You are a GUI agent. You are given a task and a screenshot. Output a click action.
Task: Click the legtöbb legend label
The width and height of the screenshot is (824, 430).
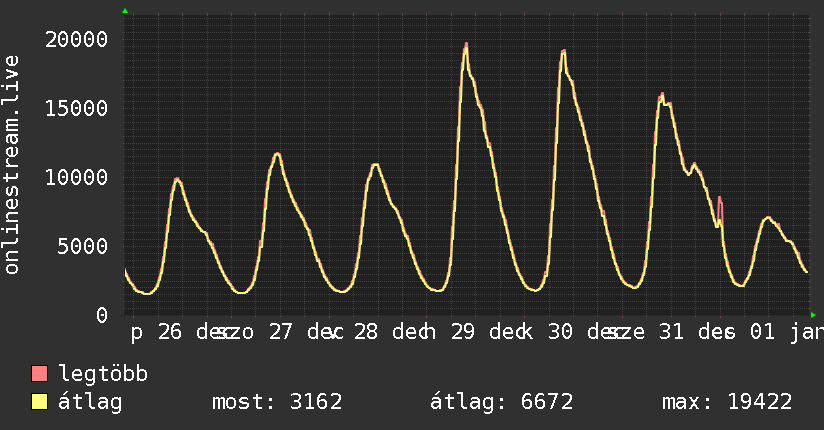(103, 374)
